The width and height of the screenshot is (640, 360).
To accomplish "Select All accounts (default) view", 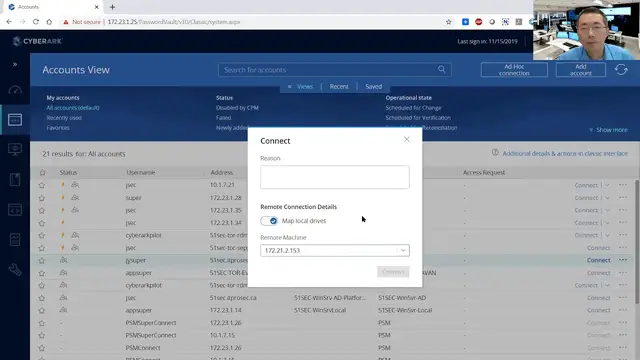I will click(73, 108).
